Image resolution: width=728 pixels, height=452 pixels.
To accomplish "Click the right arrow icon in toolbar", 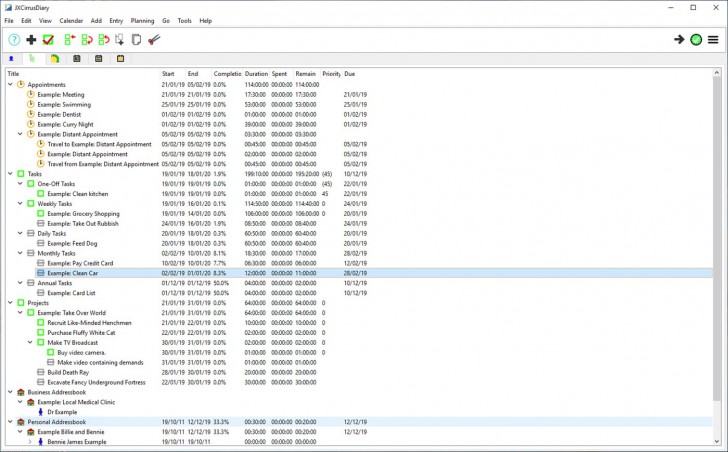I will point(679,40).
